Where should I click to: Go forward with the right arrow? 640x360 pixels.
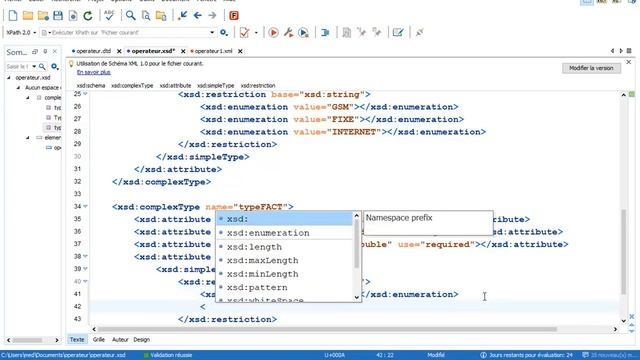[212, 16]
